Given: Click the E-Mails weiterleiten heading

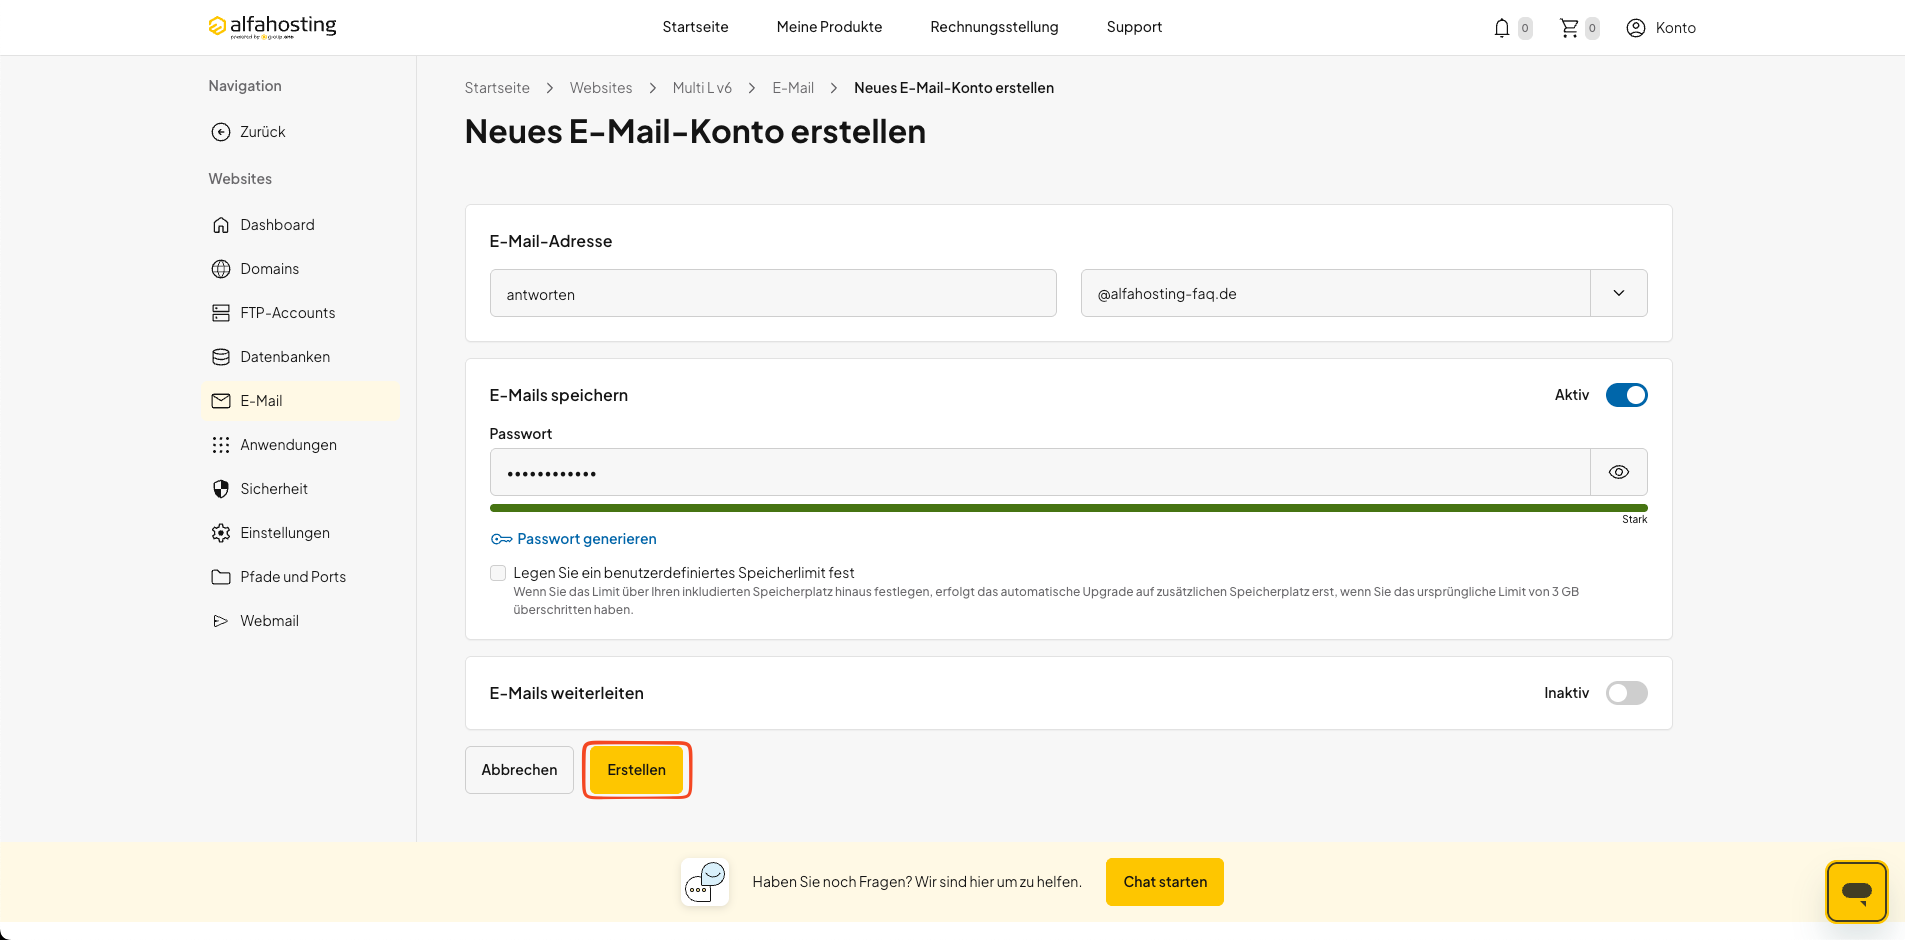Looking at the screenshot, I should click(x=566, y=693).
